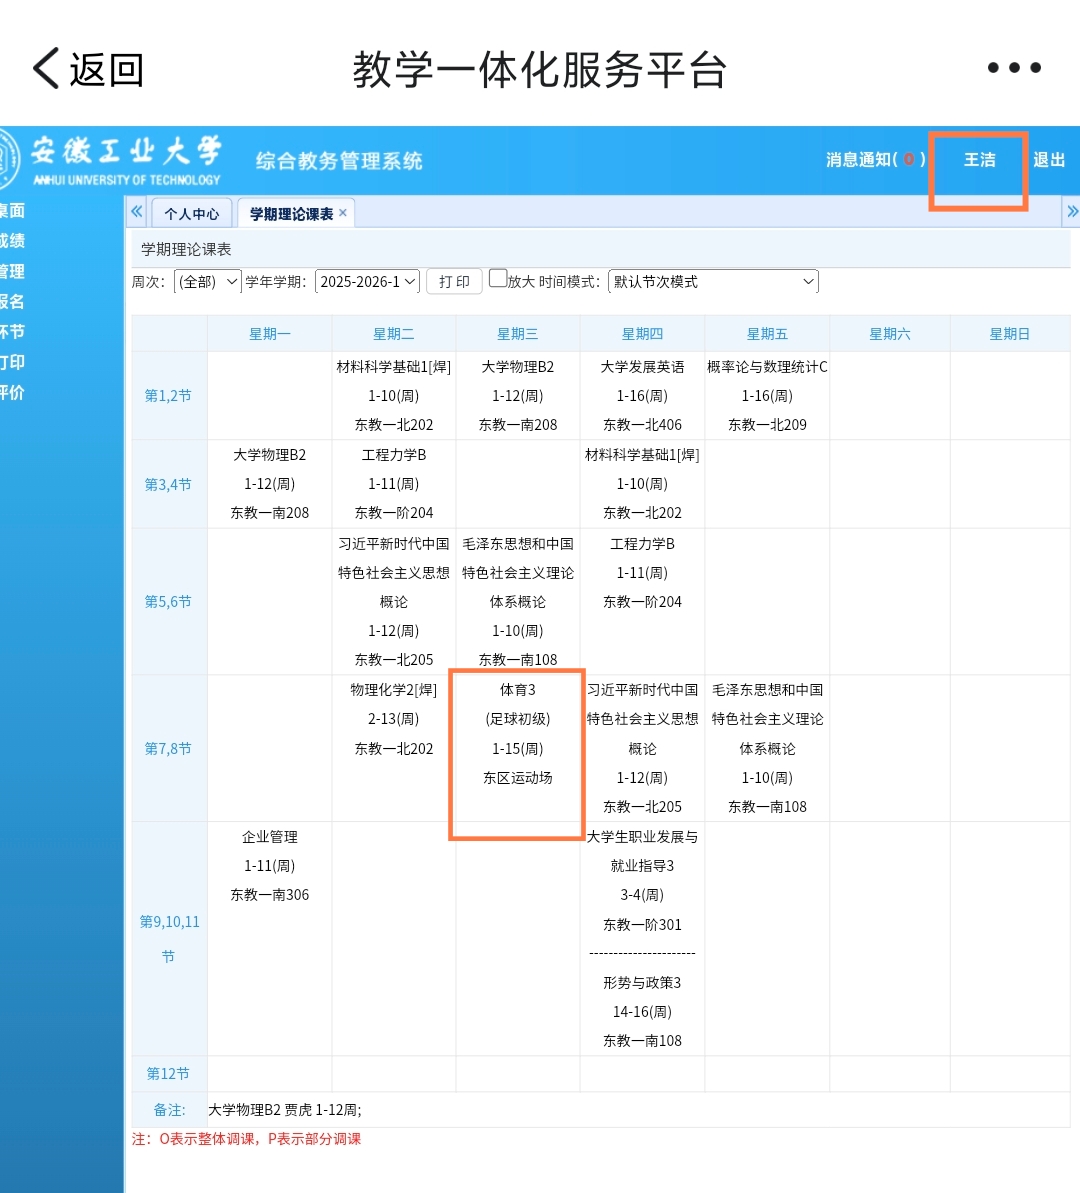Image resolution: width=1080 pixels, height=1193 pixels.
Task: Close the 学期理论课表 tab with its X
Action: (343, 213)
